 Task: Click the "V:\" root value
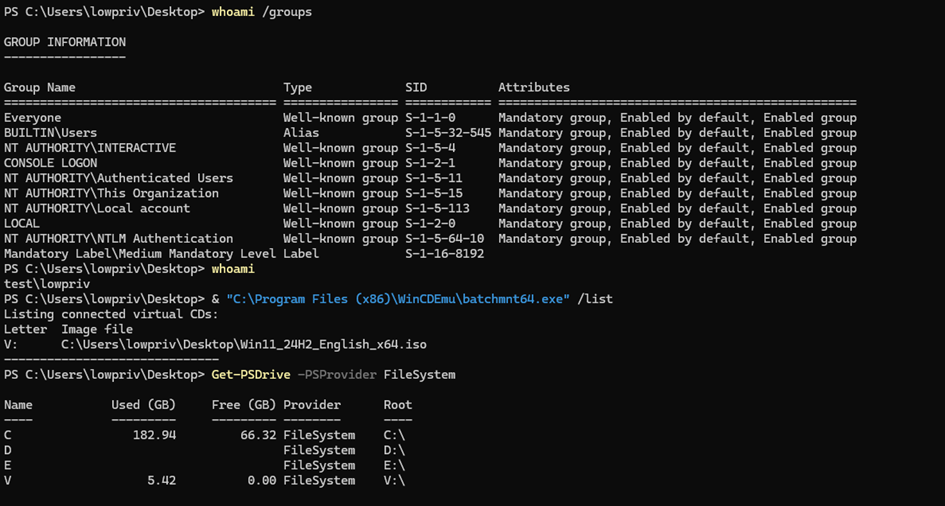394,481
